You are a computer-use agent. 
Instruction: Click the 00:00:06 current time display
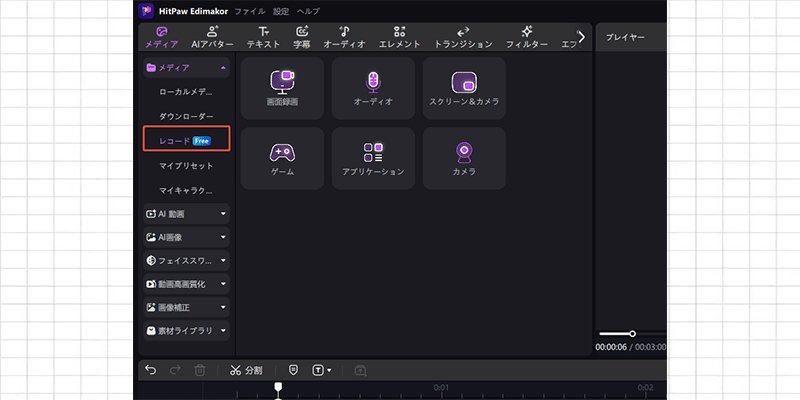(x=611, y=347)
